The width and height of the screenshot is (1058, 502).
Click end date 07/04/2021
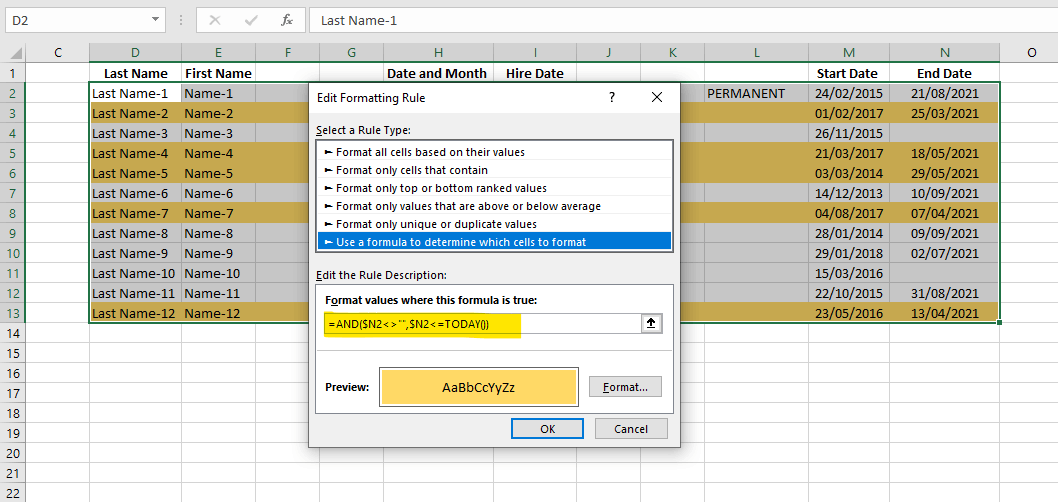click(945, 214)
